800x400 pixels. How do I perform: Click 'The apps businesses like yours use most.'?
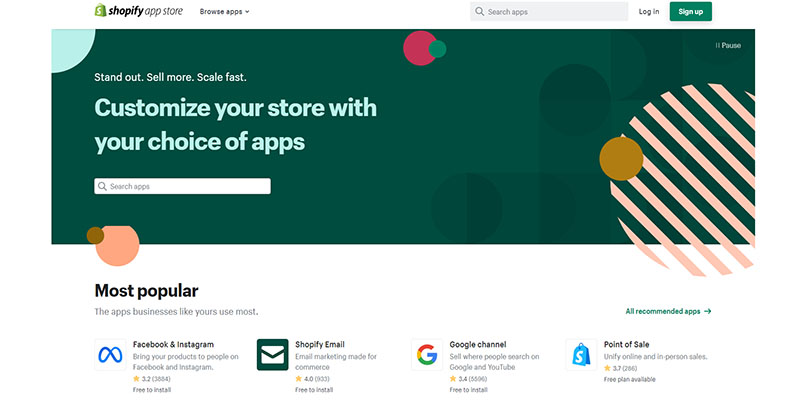pyautogui.click(x=176, y=311)
